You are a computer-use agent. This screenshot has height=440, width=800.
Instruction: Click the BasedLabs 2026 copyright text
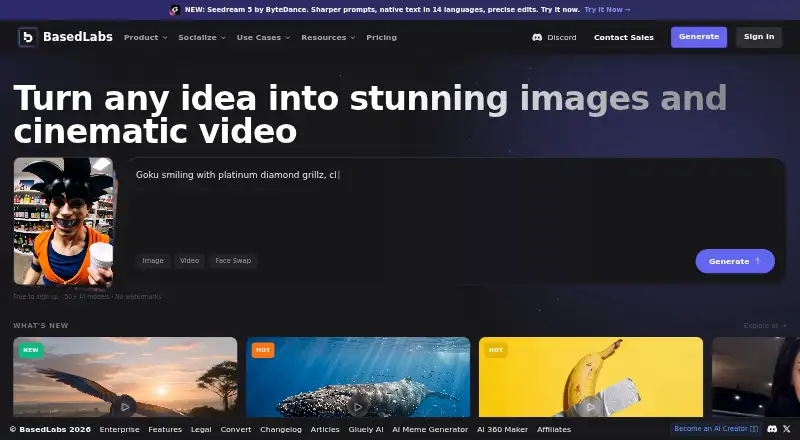50,429
